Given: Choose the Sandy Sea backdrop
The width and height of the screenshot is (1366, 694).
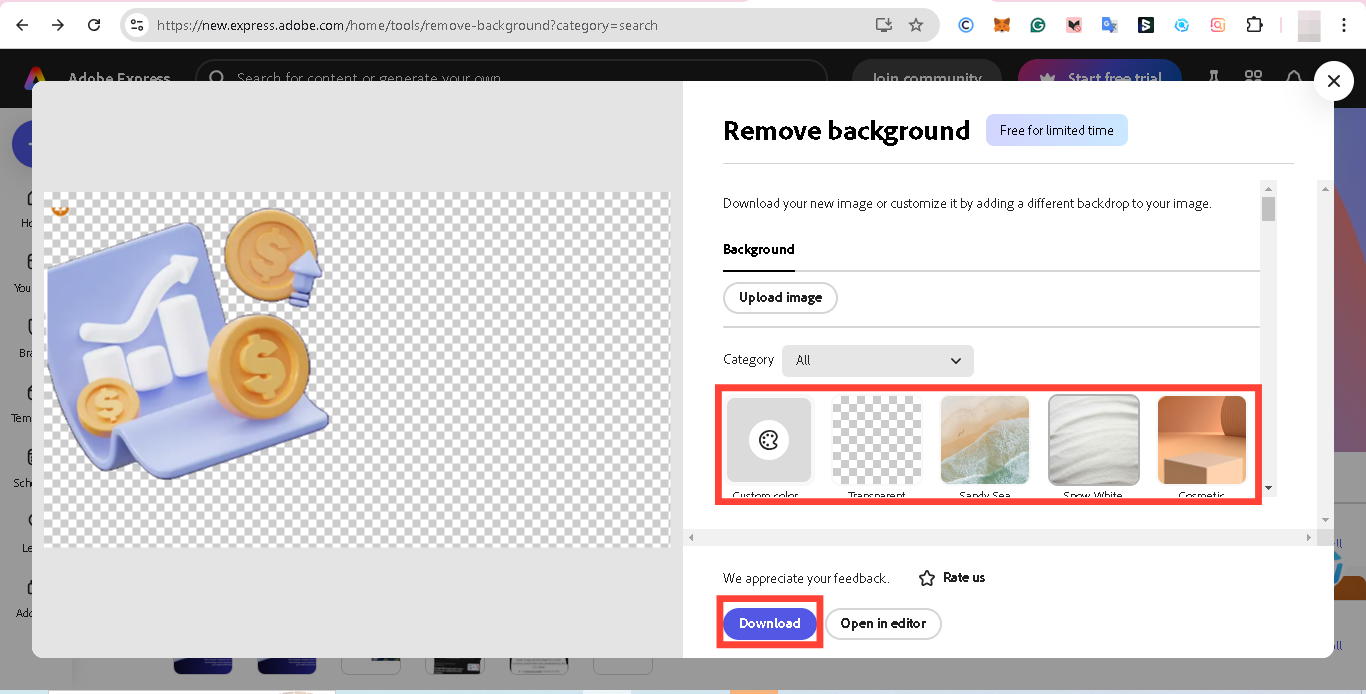Looking at the screenshot, I should coord(985,440).
